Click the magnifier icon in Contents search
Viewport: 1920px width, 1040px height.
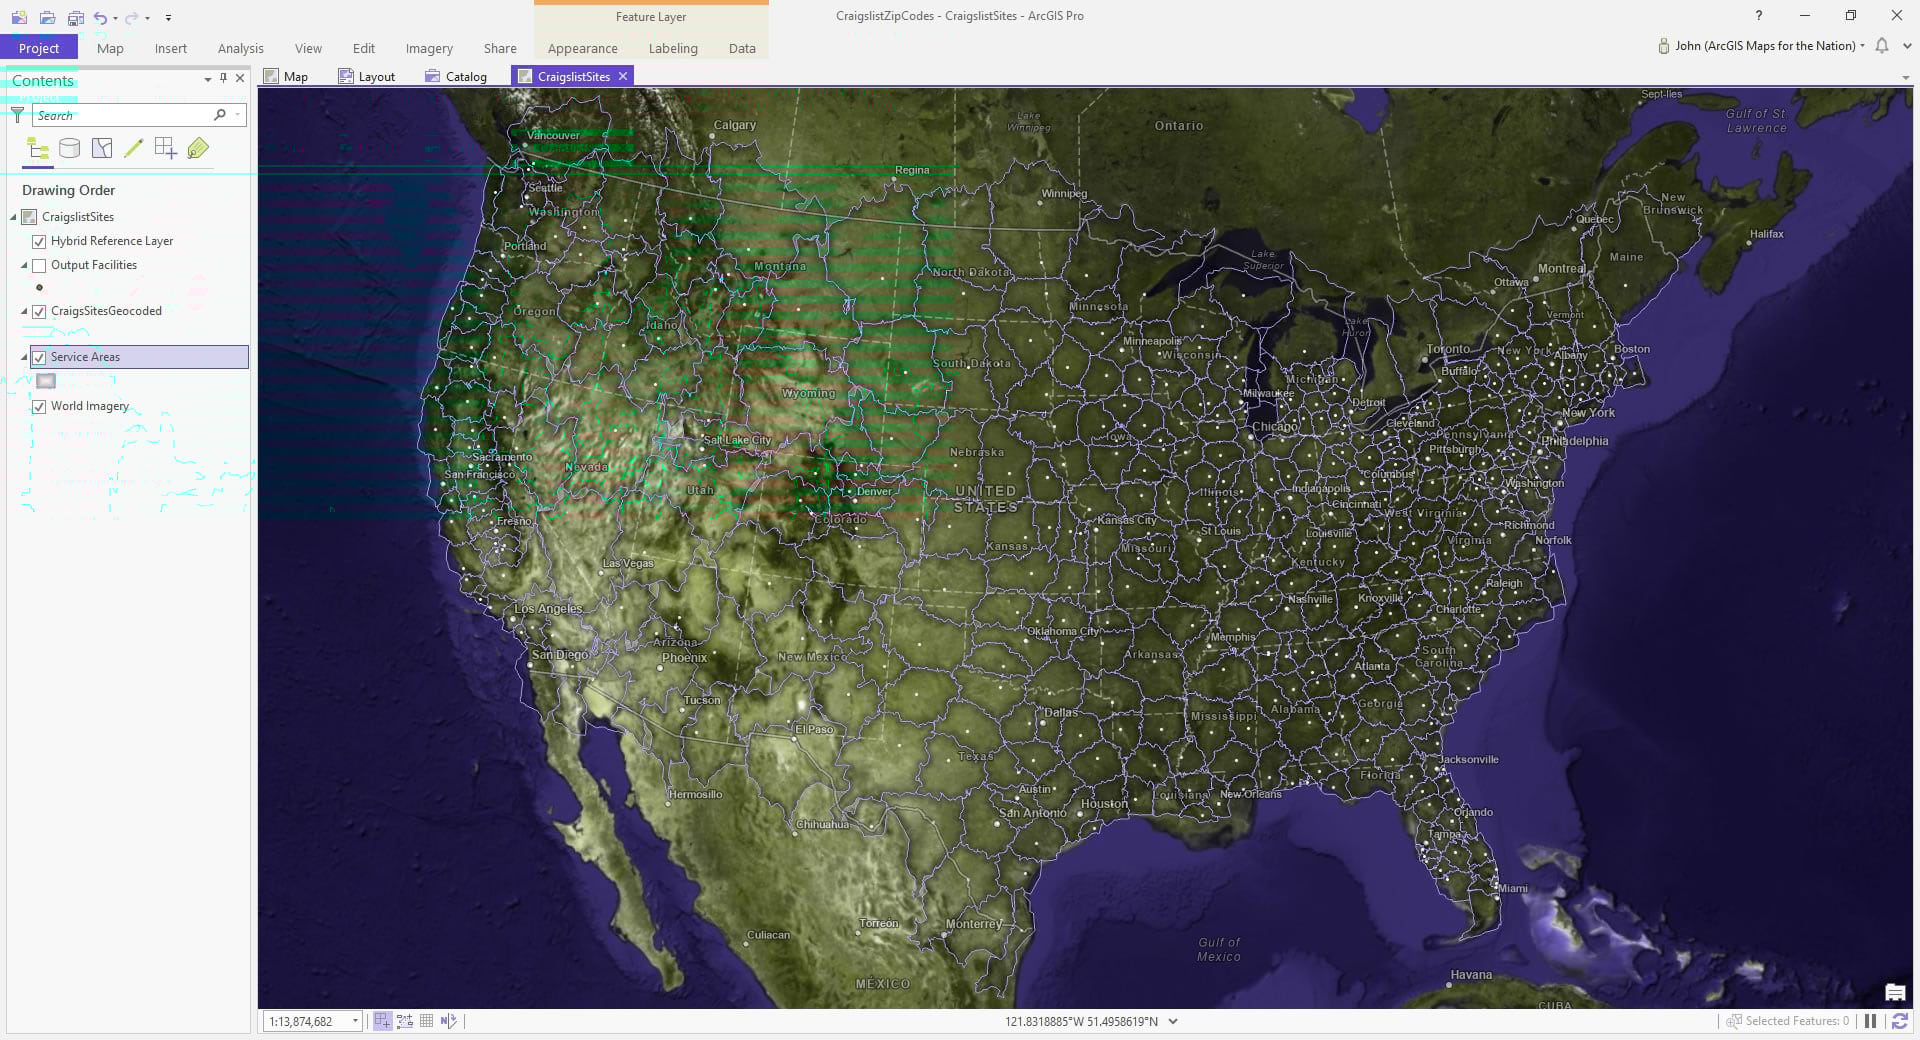point(220,115)
